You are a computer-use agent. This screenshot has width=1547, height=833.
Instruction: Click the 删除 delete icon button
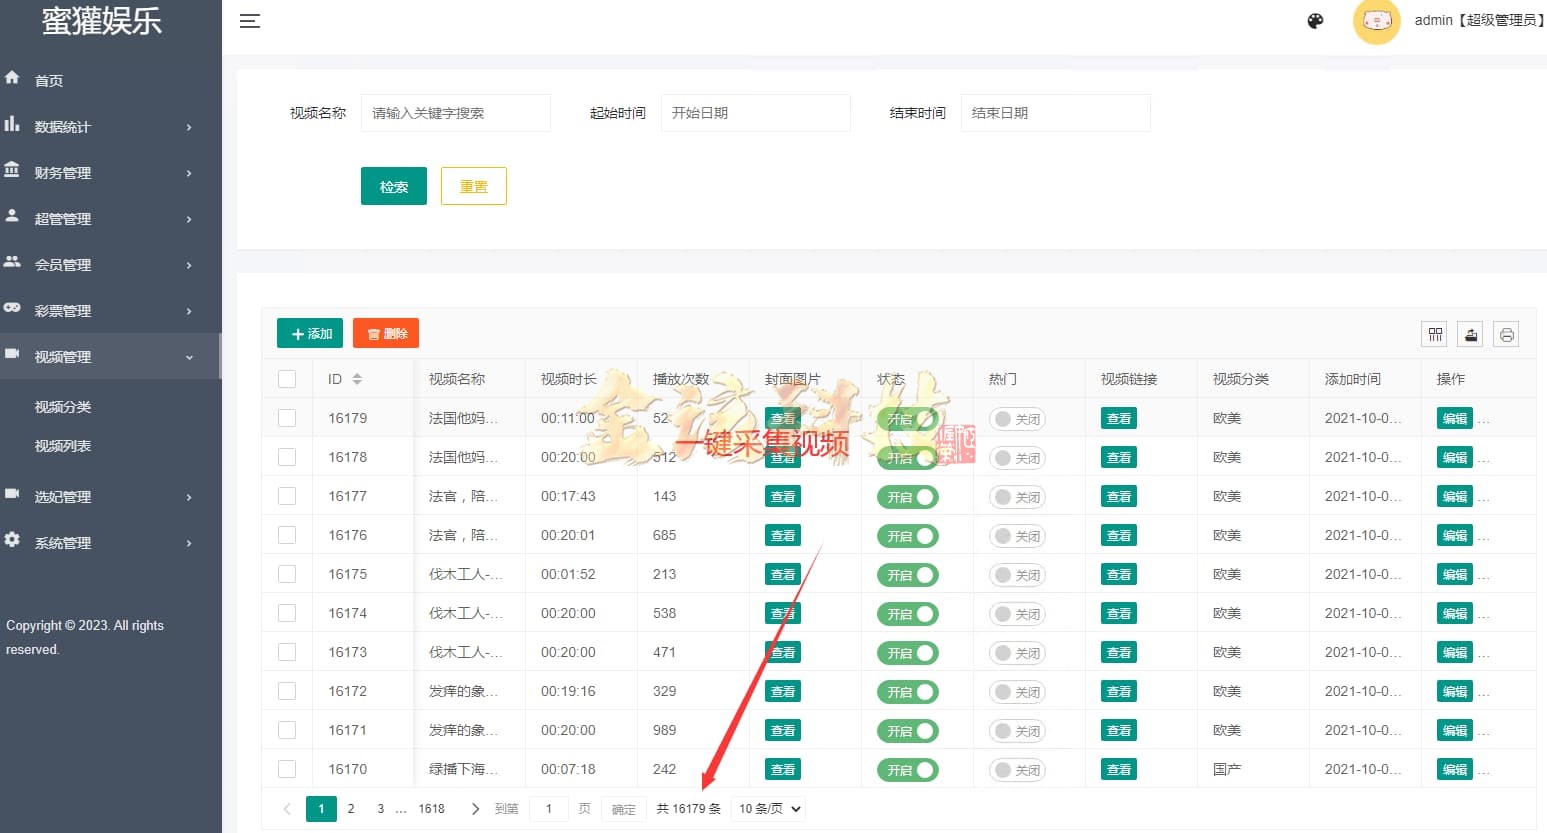pyautogui.click(x=385, y=333)
